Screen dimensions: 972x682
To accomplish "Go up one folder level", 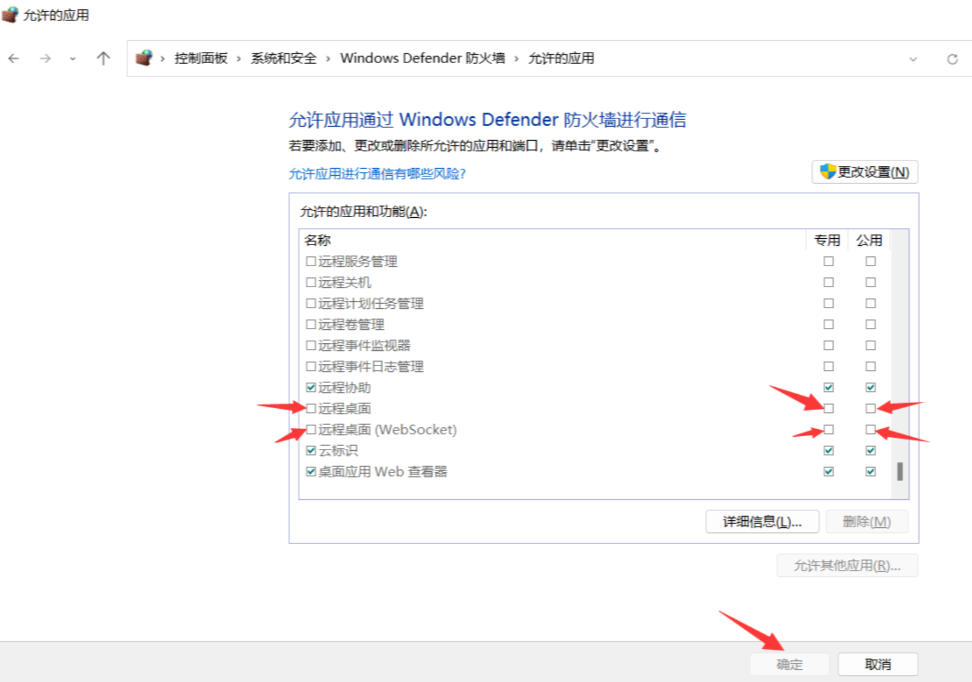I will (x=103, y=59).
